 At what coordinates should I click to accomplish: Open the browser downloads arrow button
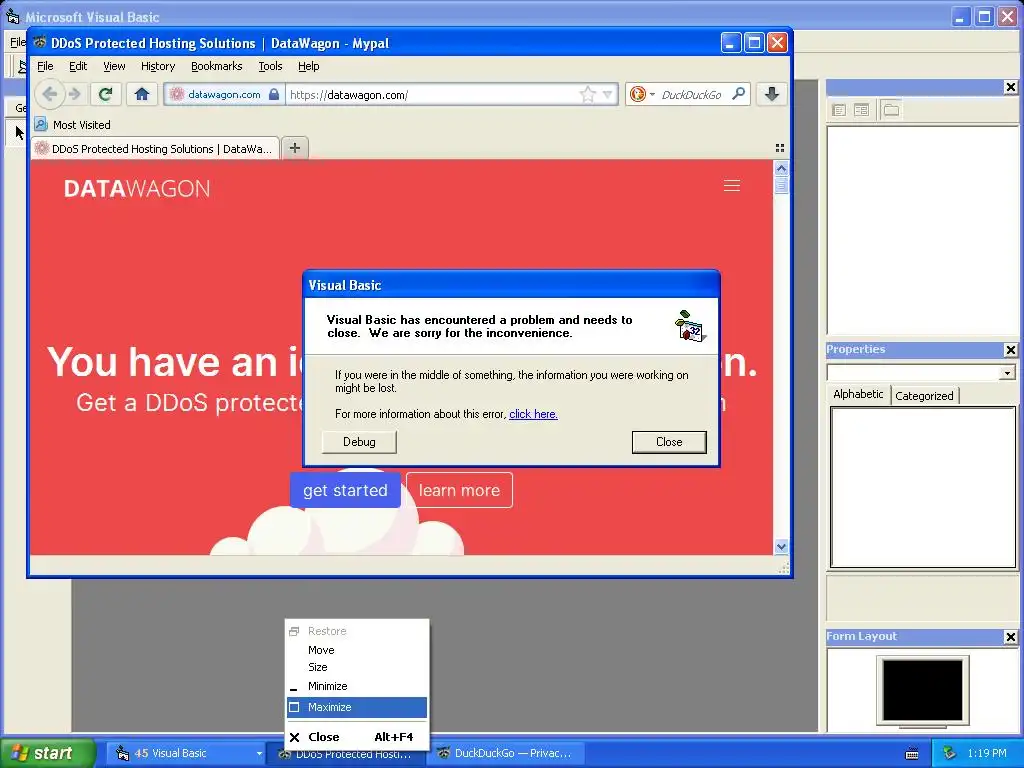click(771, 95)
